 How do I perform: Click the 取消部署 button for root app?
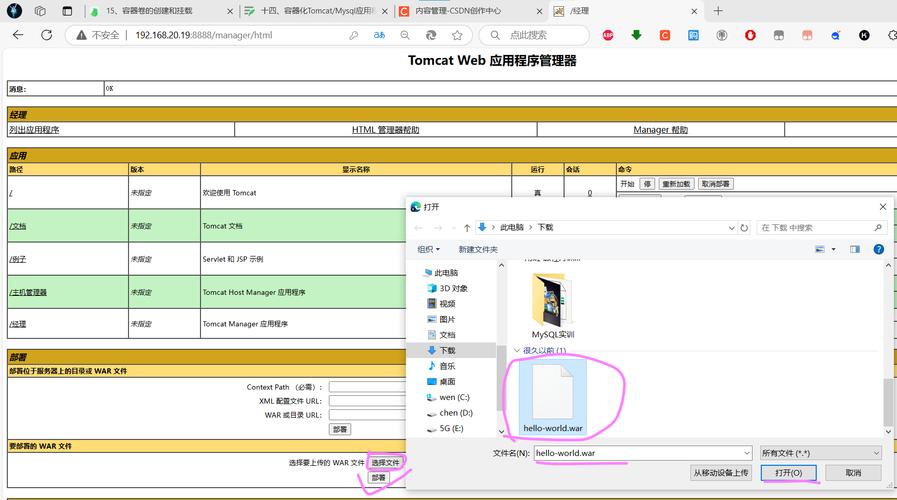715,184
